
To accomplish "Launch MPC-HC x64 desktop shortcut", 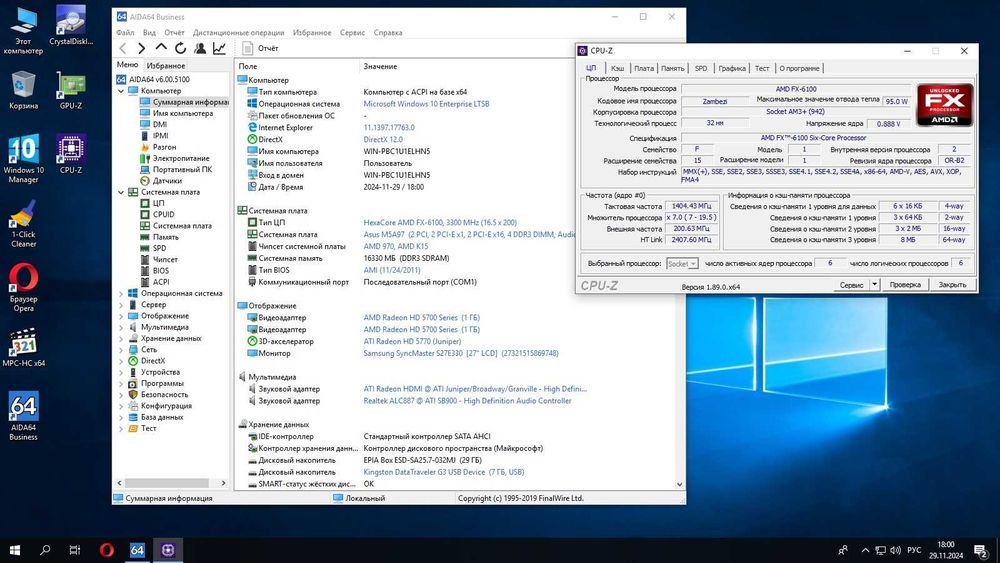I will tap(24, 348).
